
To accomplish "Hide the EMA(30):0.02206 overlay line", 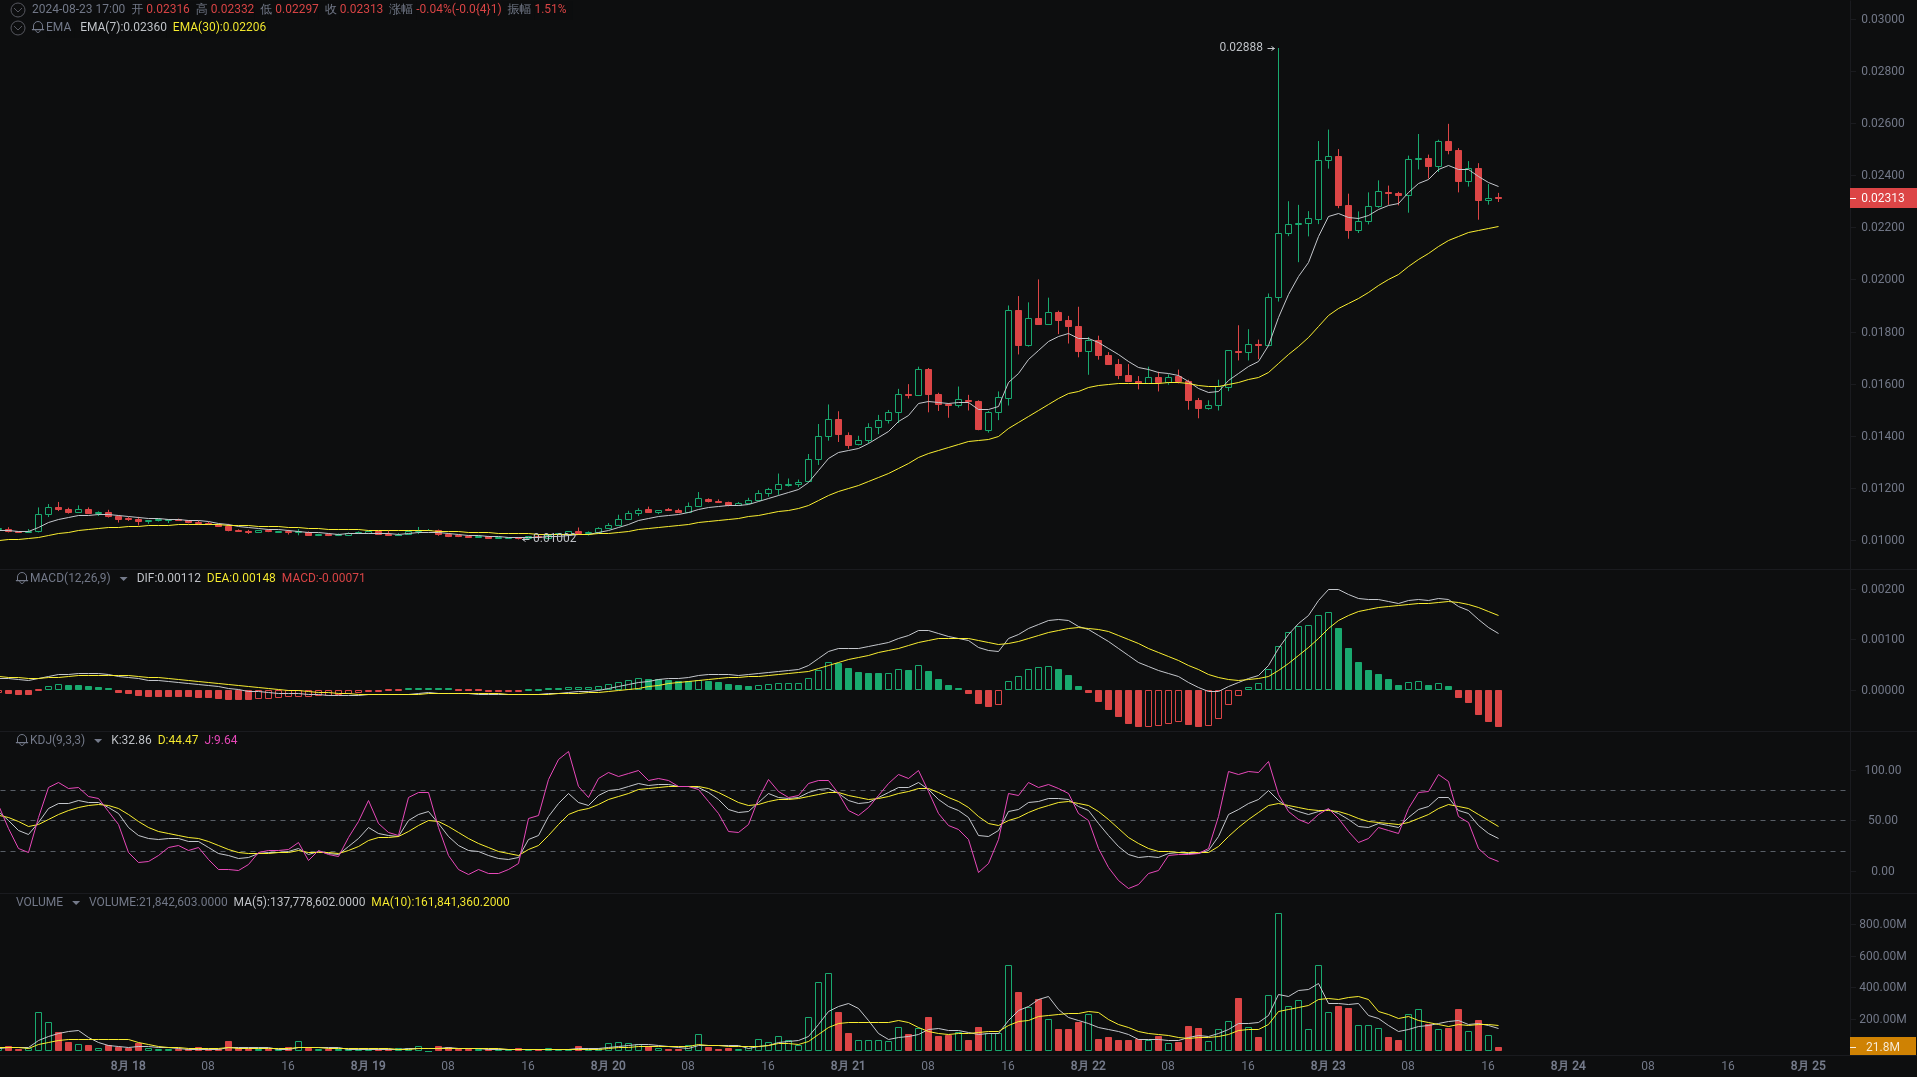I will (220, 28).
